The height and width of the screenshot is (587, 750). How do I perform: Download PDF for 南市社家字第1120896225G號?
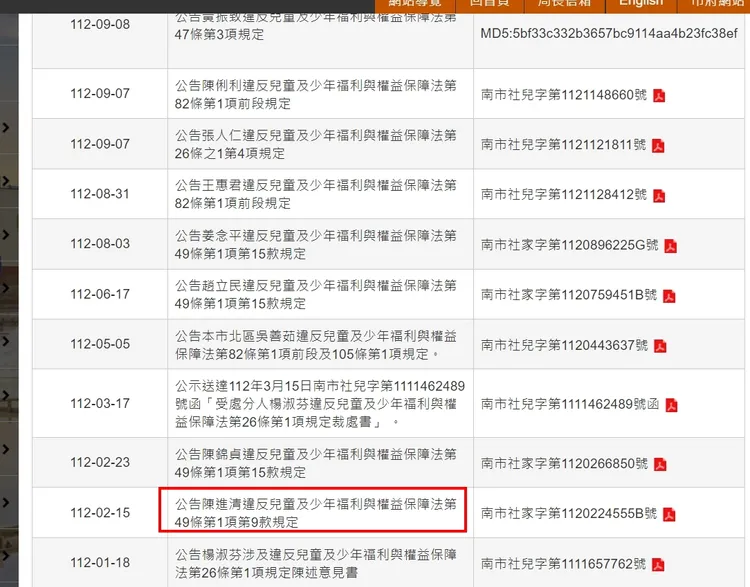click(x=671, y=245)
